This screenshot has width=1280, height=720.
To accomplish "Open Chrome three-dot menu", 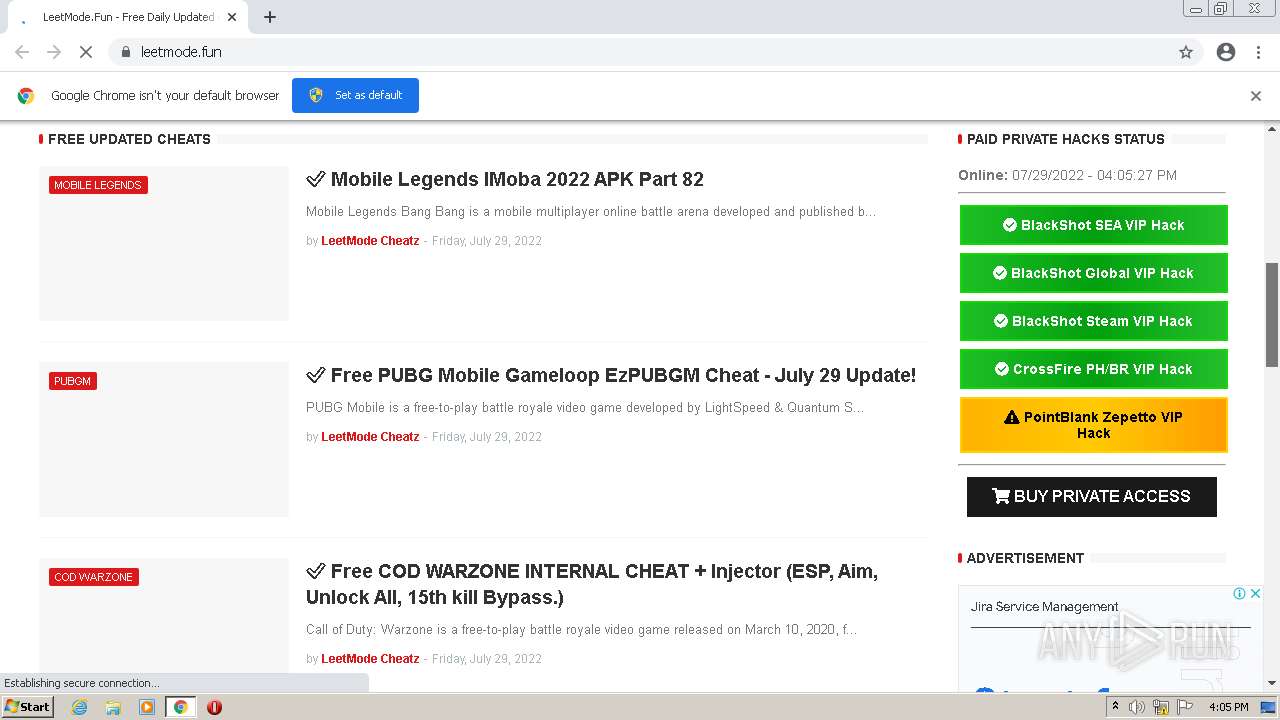I will [x=1258, y=52].
